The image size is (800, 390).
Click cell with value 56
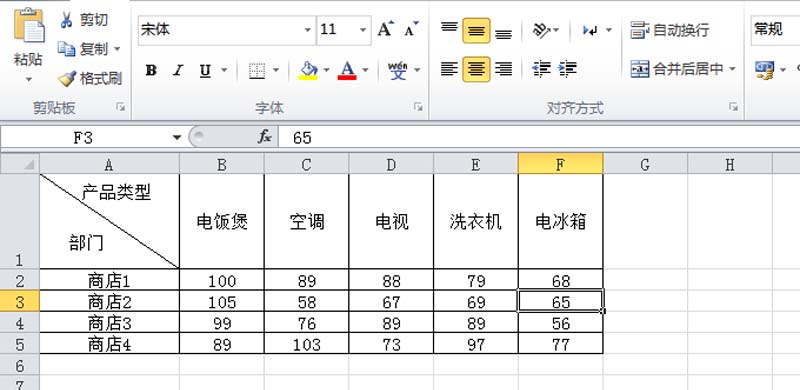[560, 323]
